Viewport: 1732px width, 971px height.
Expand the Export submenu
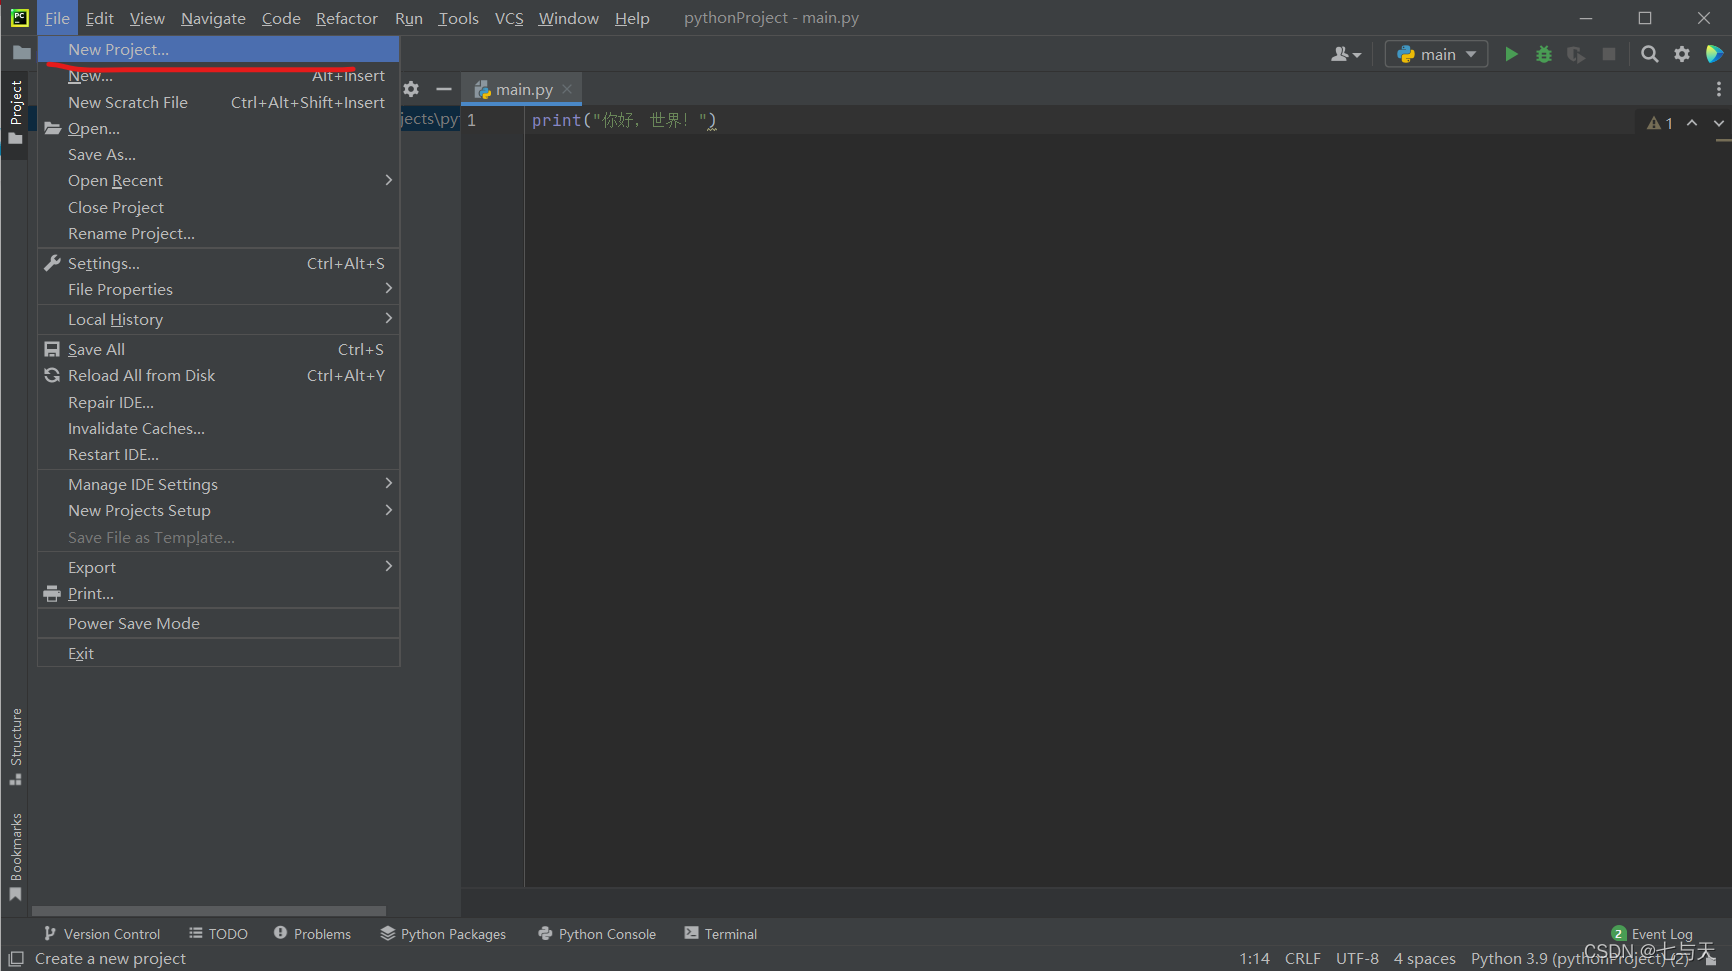[219, 567]
